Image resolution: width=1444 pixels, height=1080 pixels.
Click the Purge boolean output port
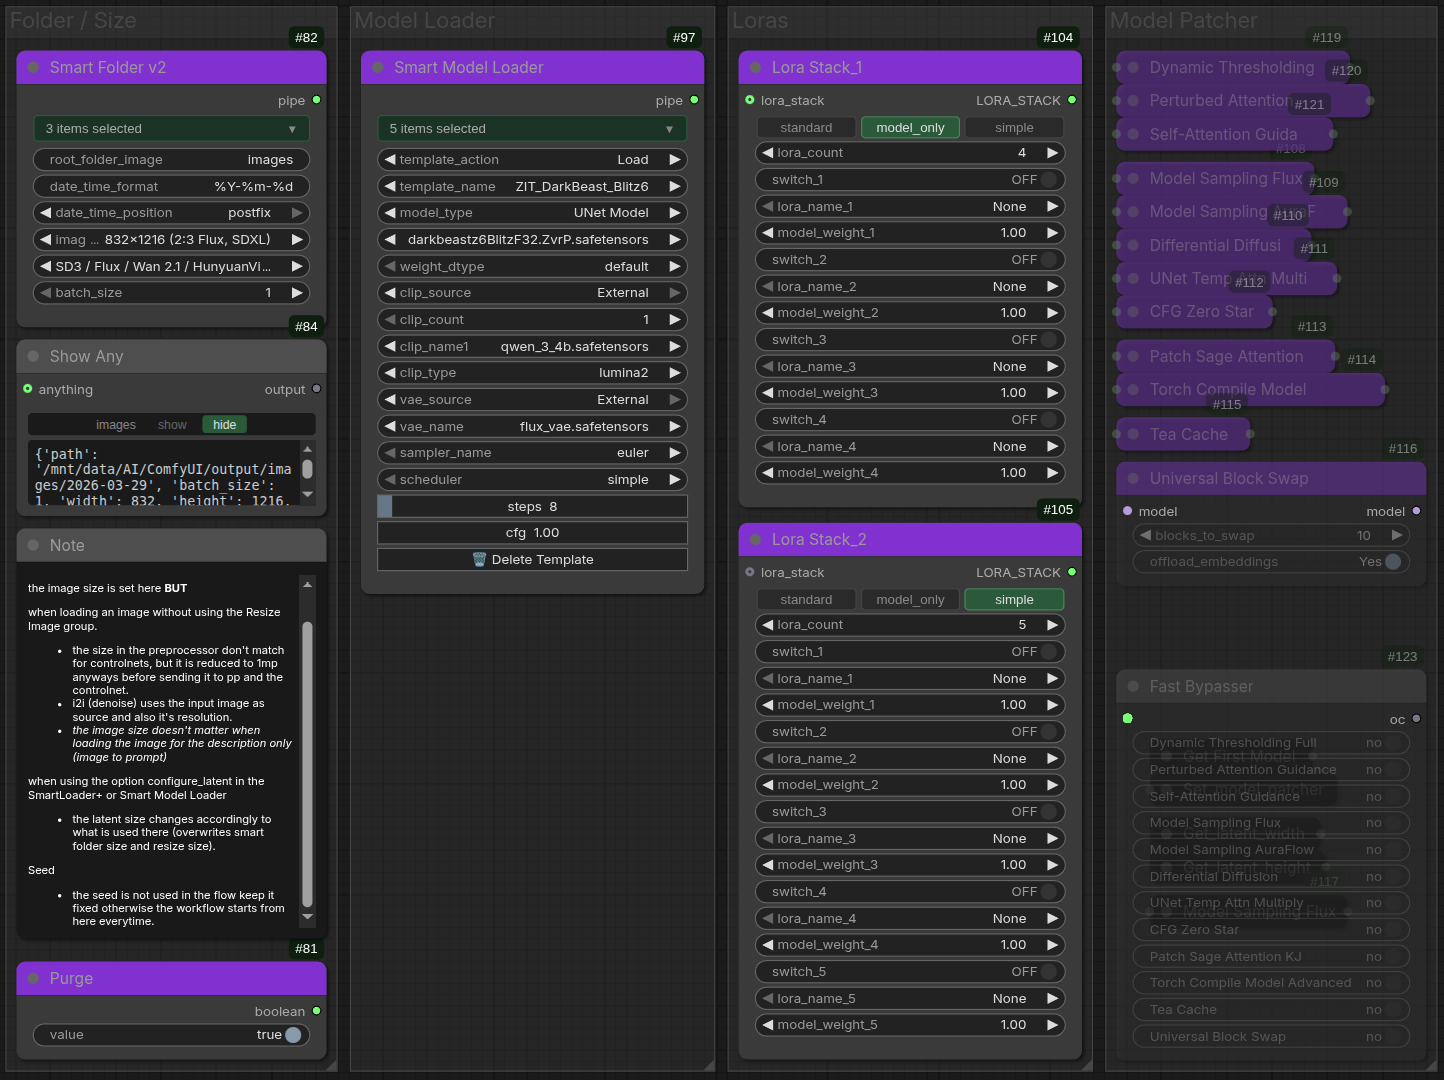click(317, 1011)
